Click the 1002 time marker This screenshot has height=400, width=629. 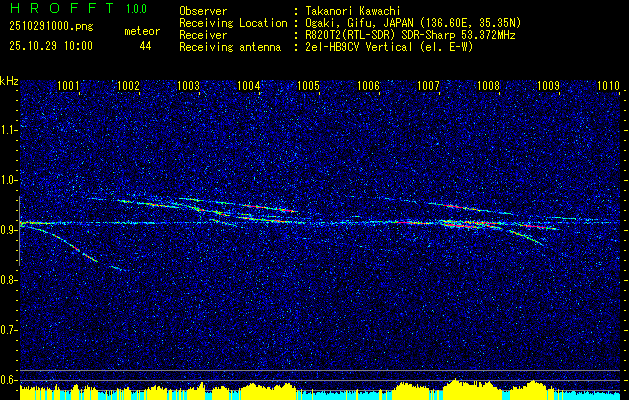(x=128, y=86)
